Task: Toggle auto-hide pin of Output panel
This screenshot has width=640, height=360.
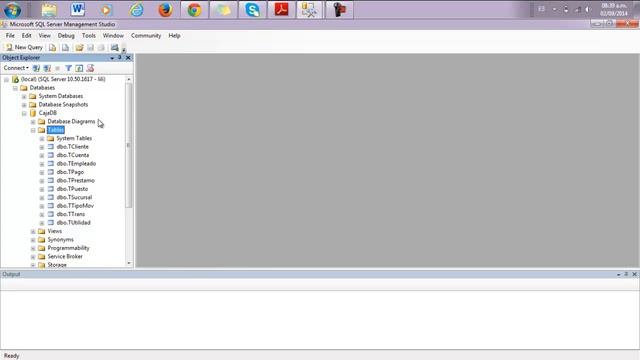Action: pos(626,274)
